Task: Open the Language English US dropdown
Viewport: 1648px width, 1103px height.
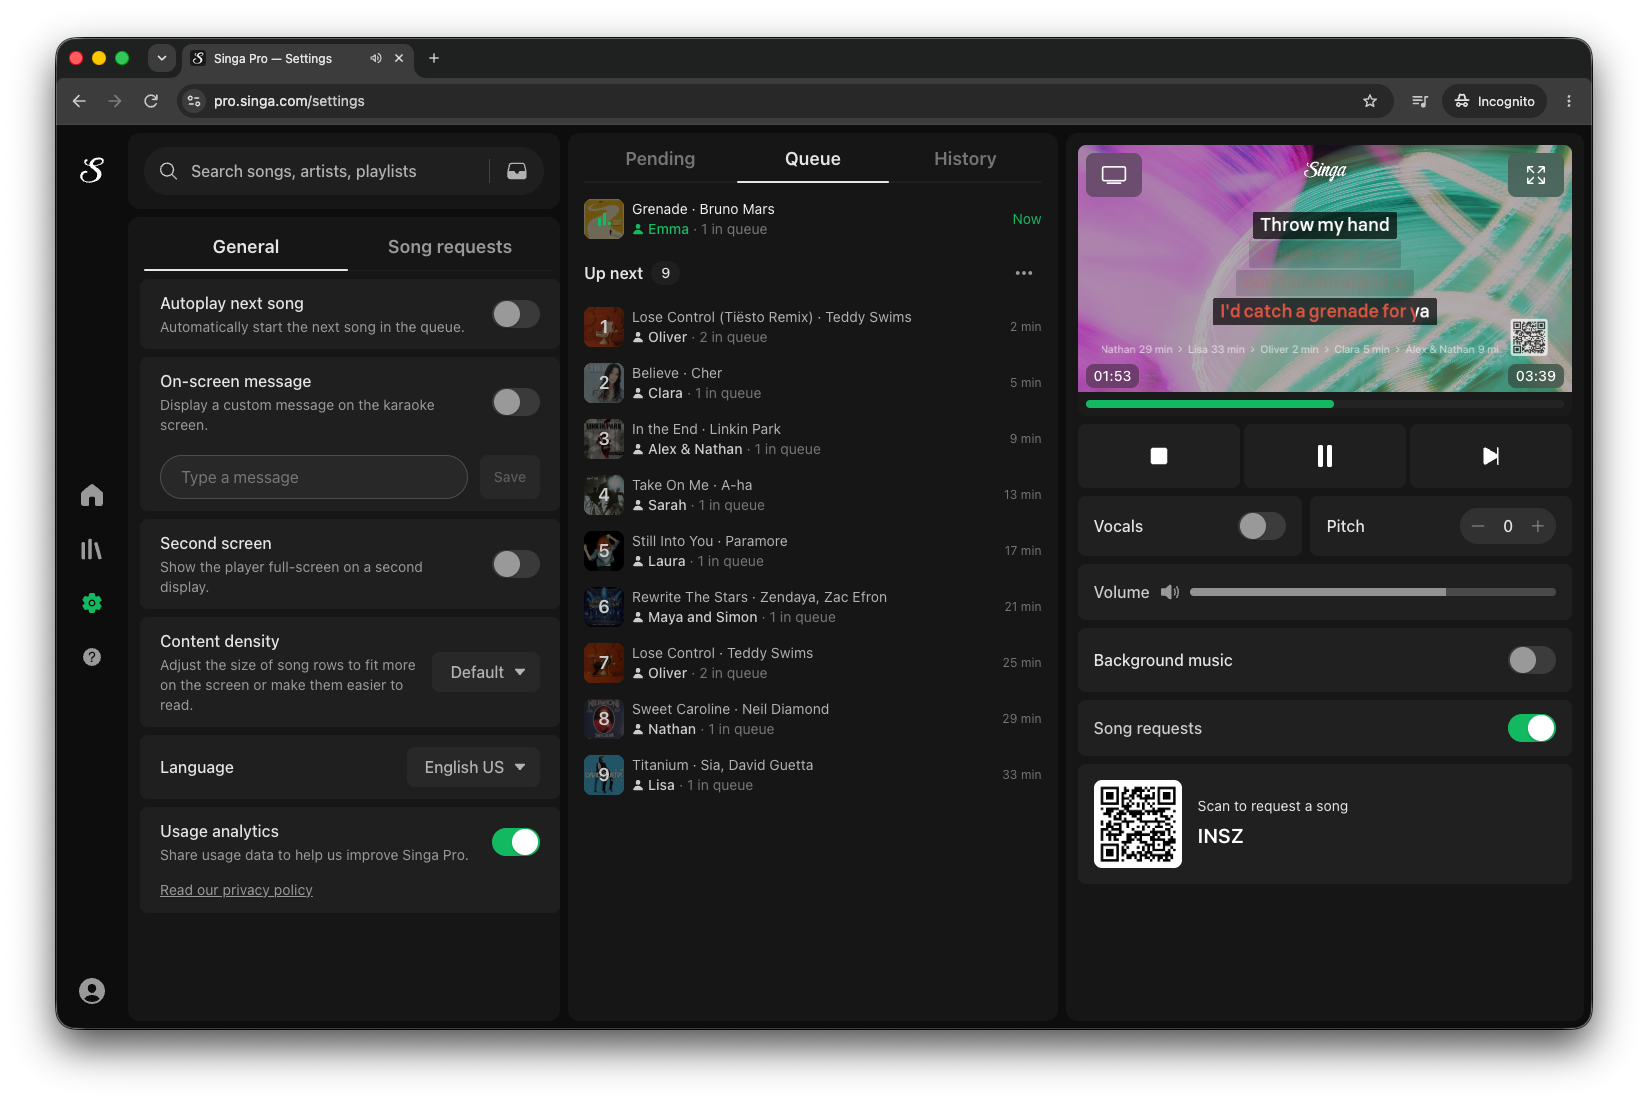Action: (473, 767)
